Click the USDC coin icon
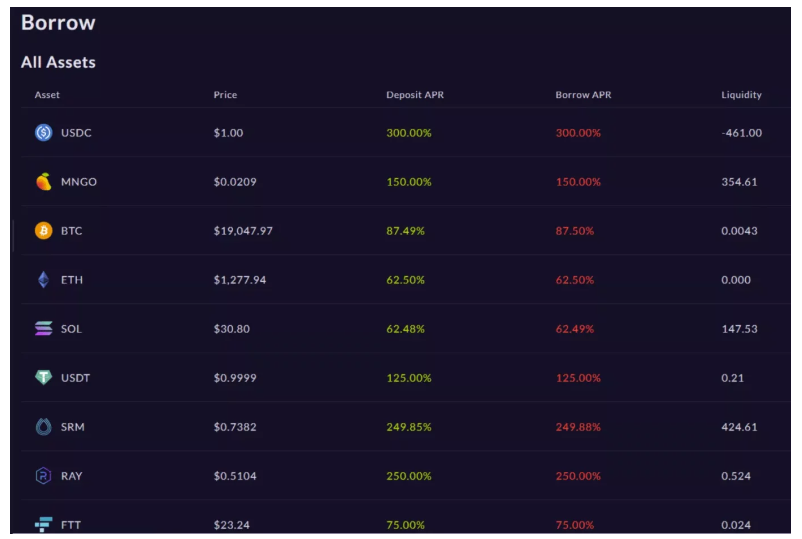 [43, 132]
